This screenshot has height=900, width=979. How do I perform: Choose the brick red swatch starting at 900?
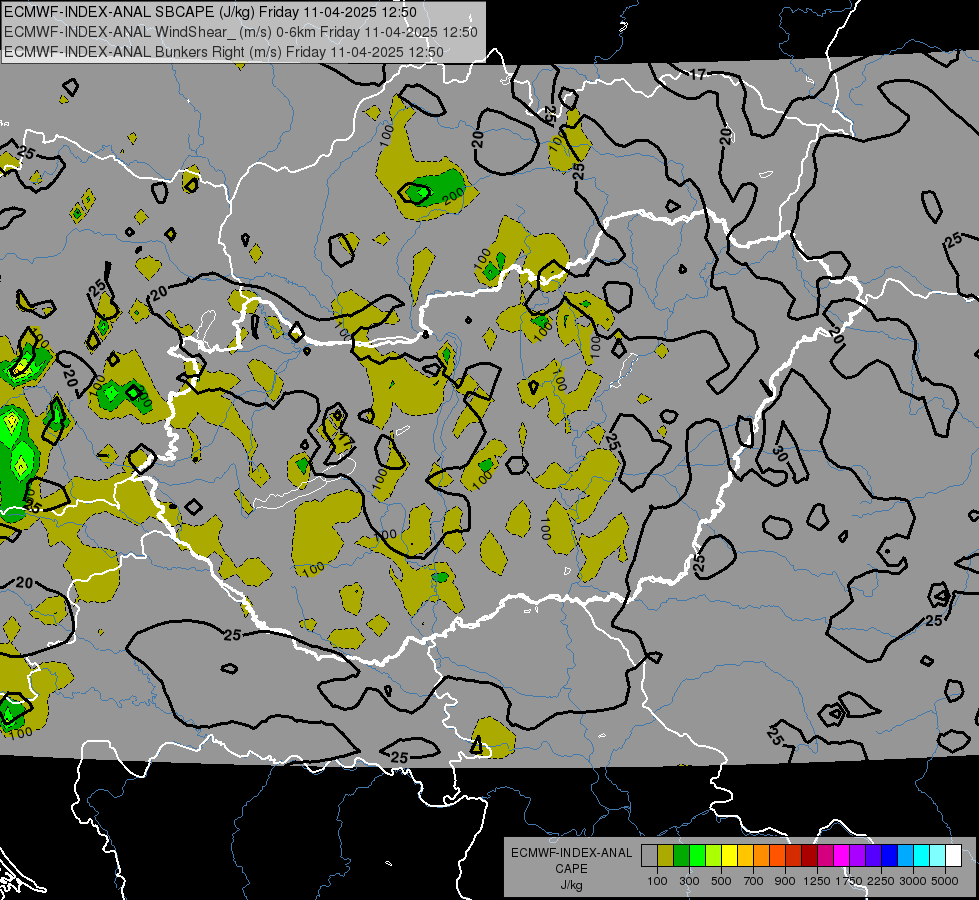click(794, 856)
